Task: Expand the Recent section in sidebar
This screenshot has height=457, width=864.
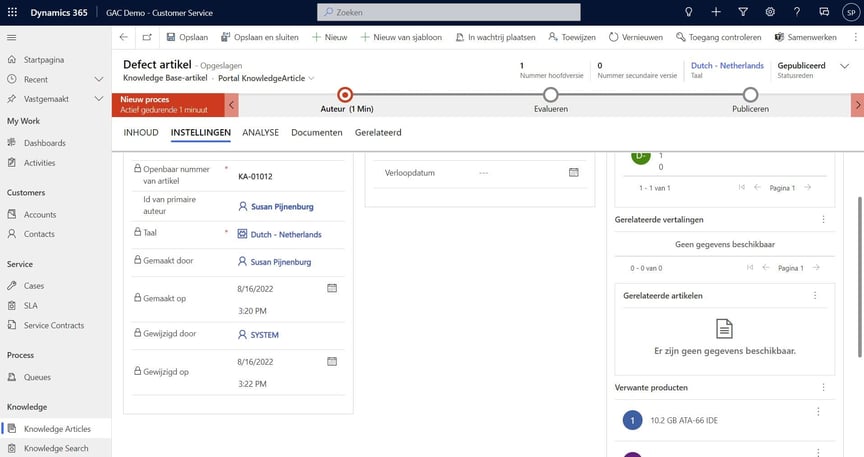Action: pyautogui.click(x=99, y=79)
